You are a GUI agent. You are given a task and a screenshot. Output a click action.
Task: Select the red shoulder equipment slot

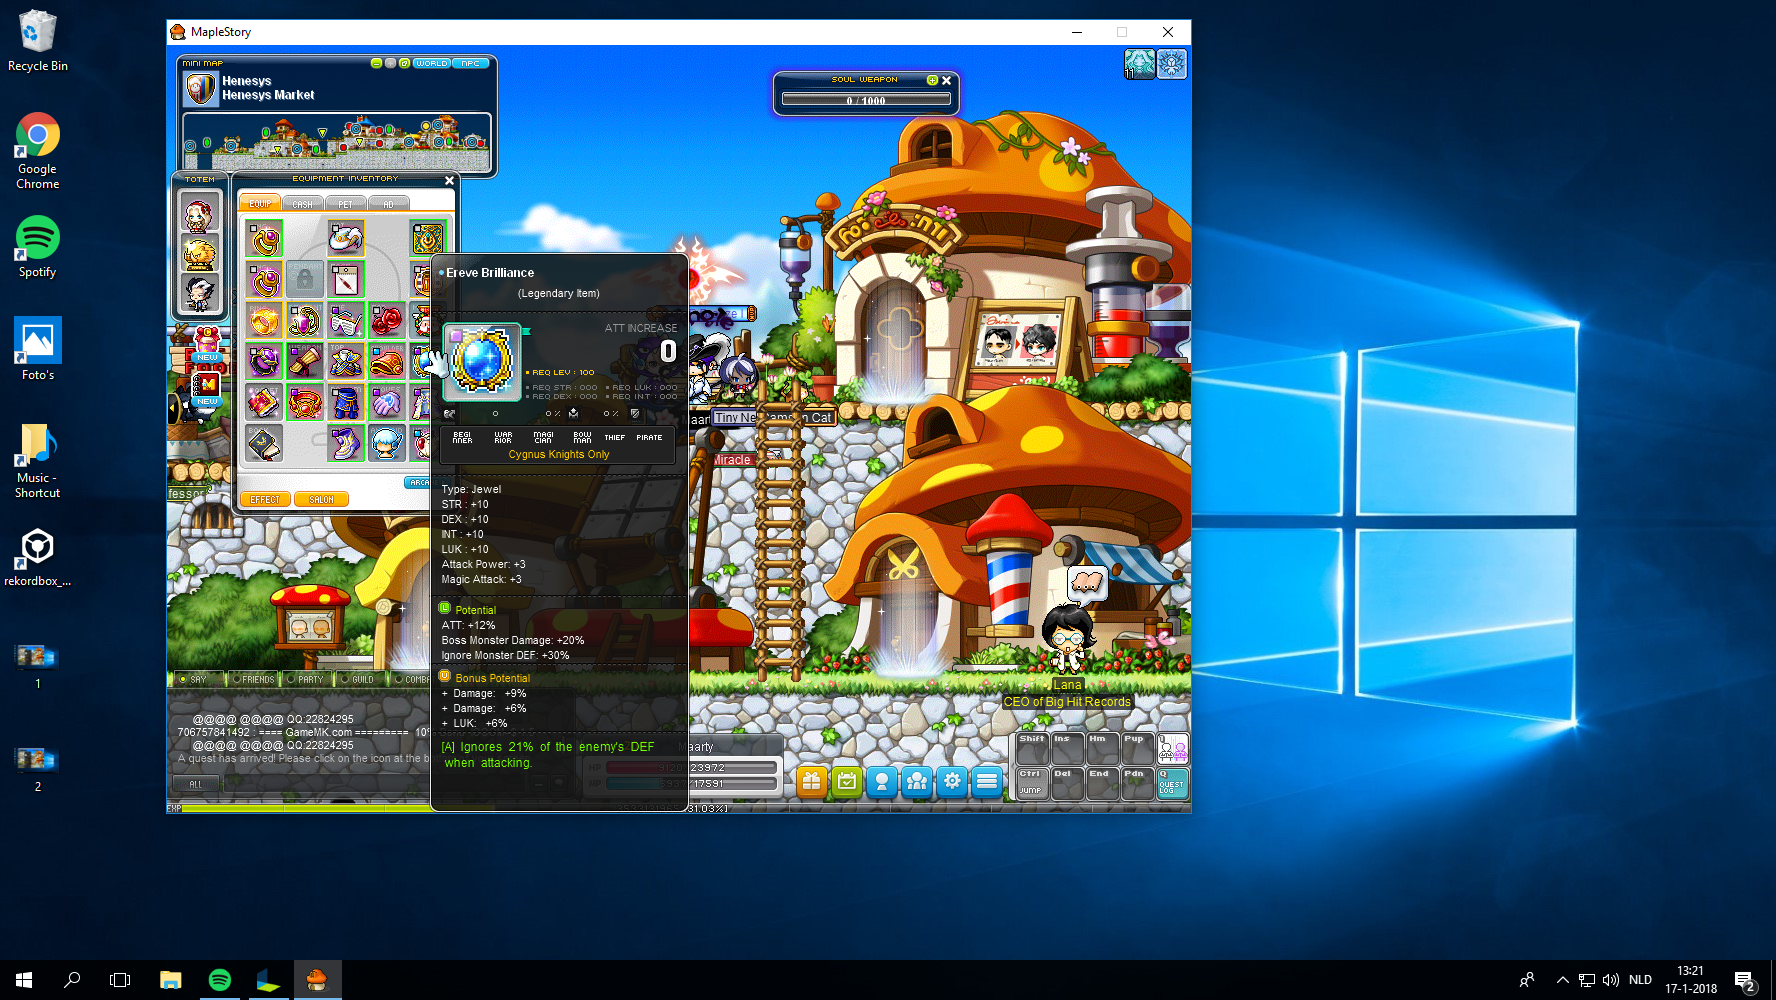[x=386, y=361]
